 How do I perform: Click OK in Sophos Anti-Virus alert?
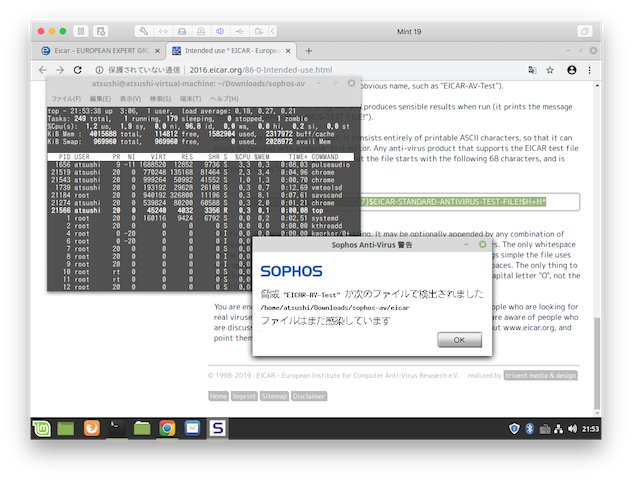click(x=459, y=340)
